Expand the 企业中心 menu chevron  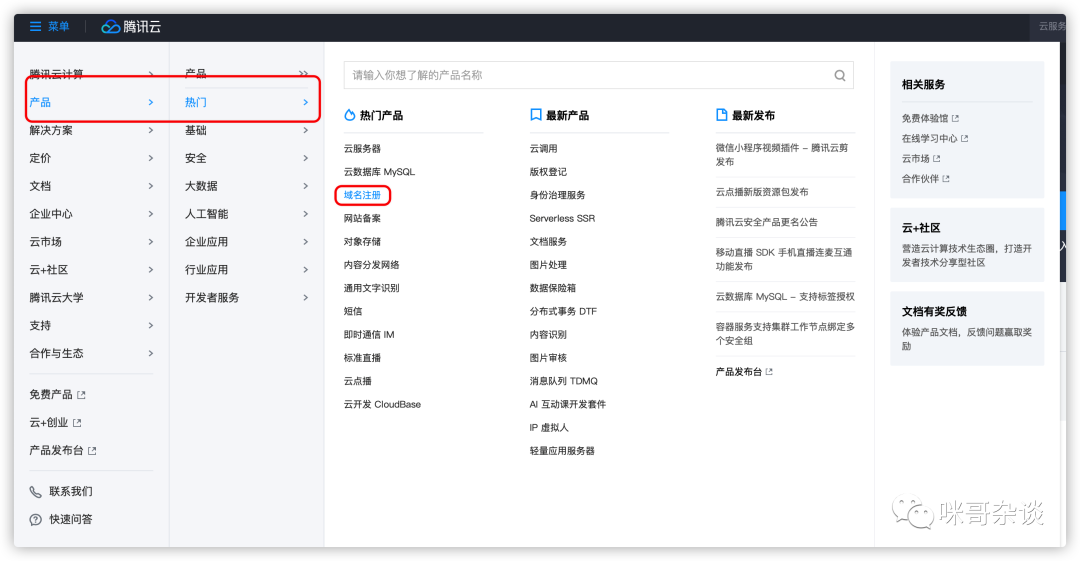click(151, 214)
